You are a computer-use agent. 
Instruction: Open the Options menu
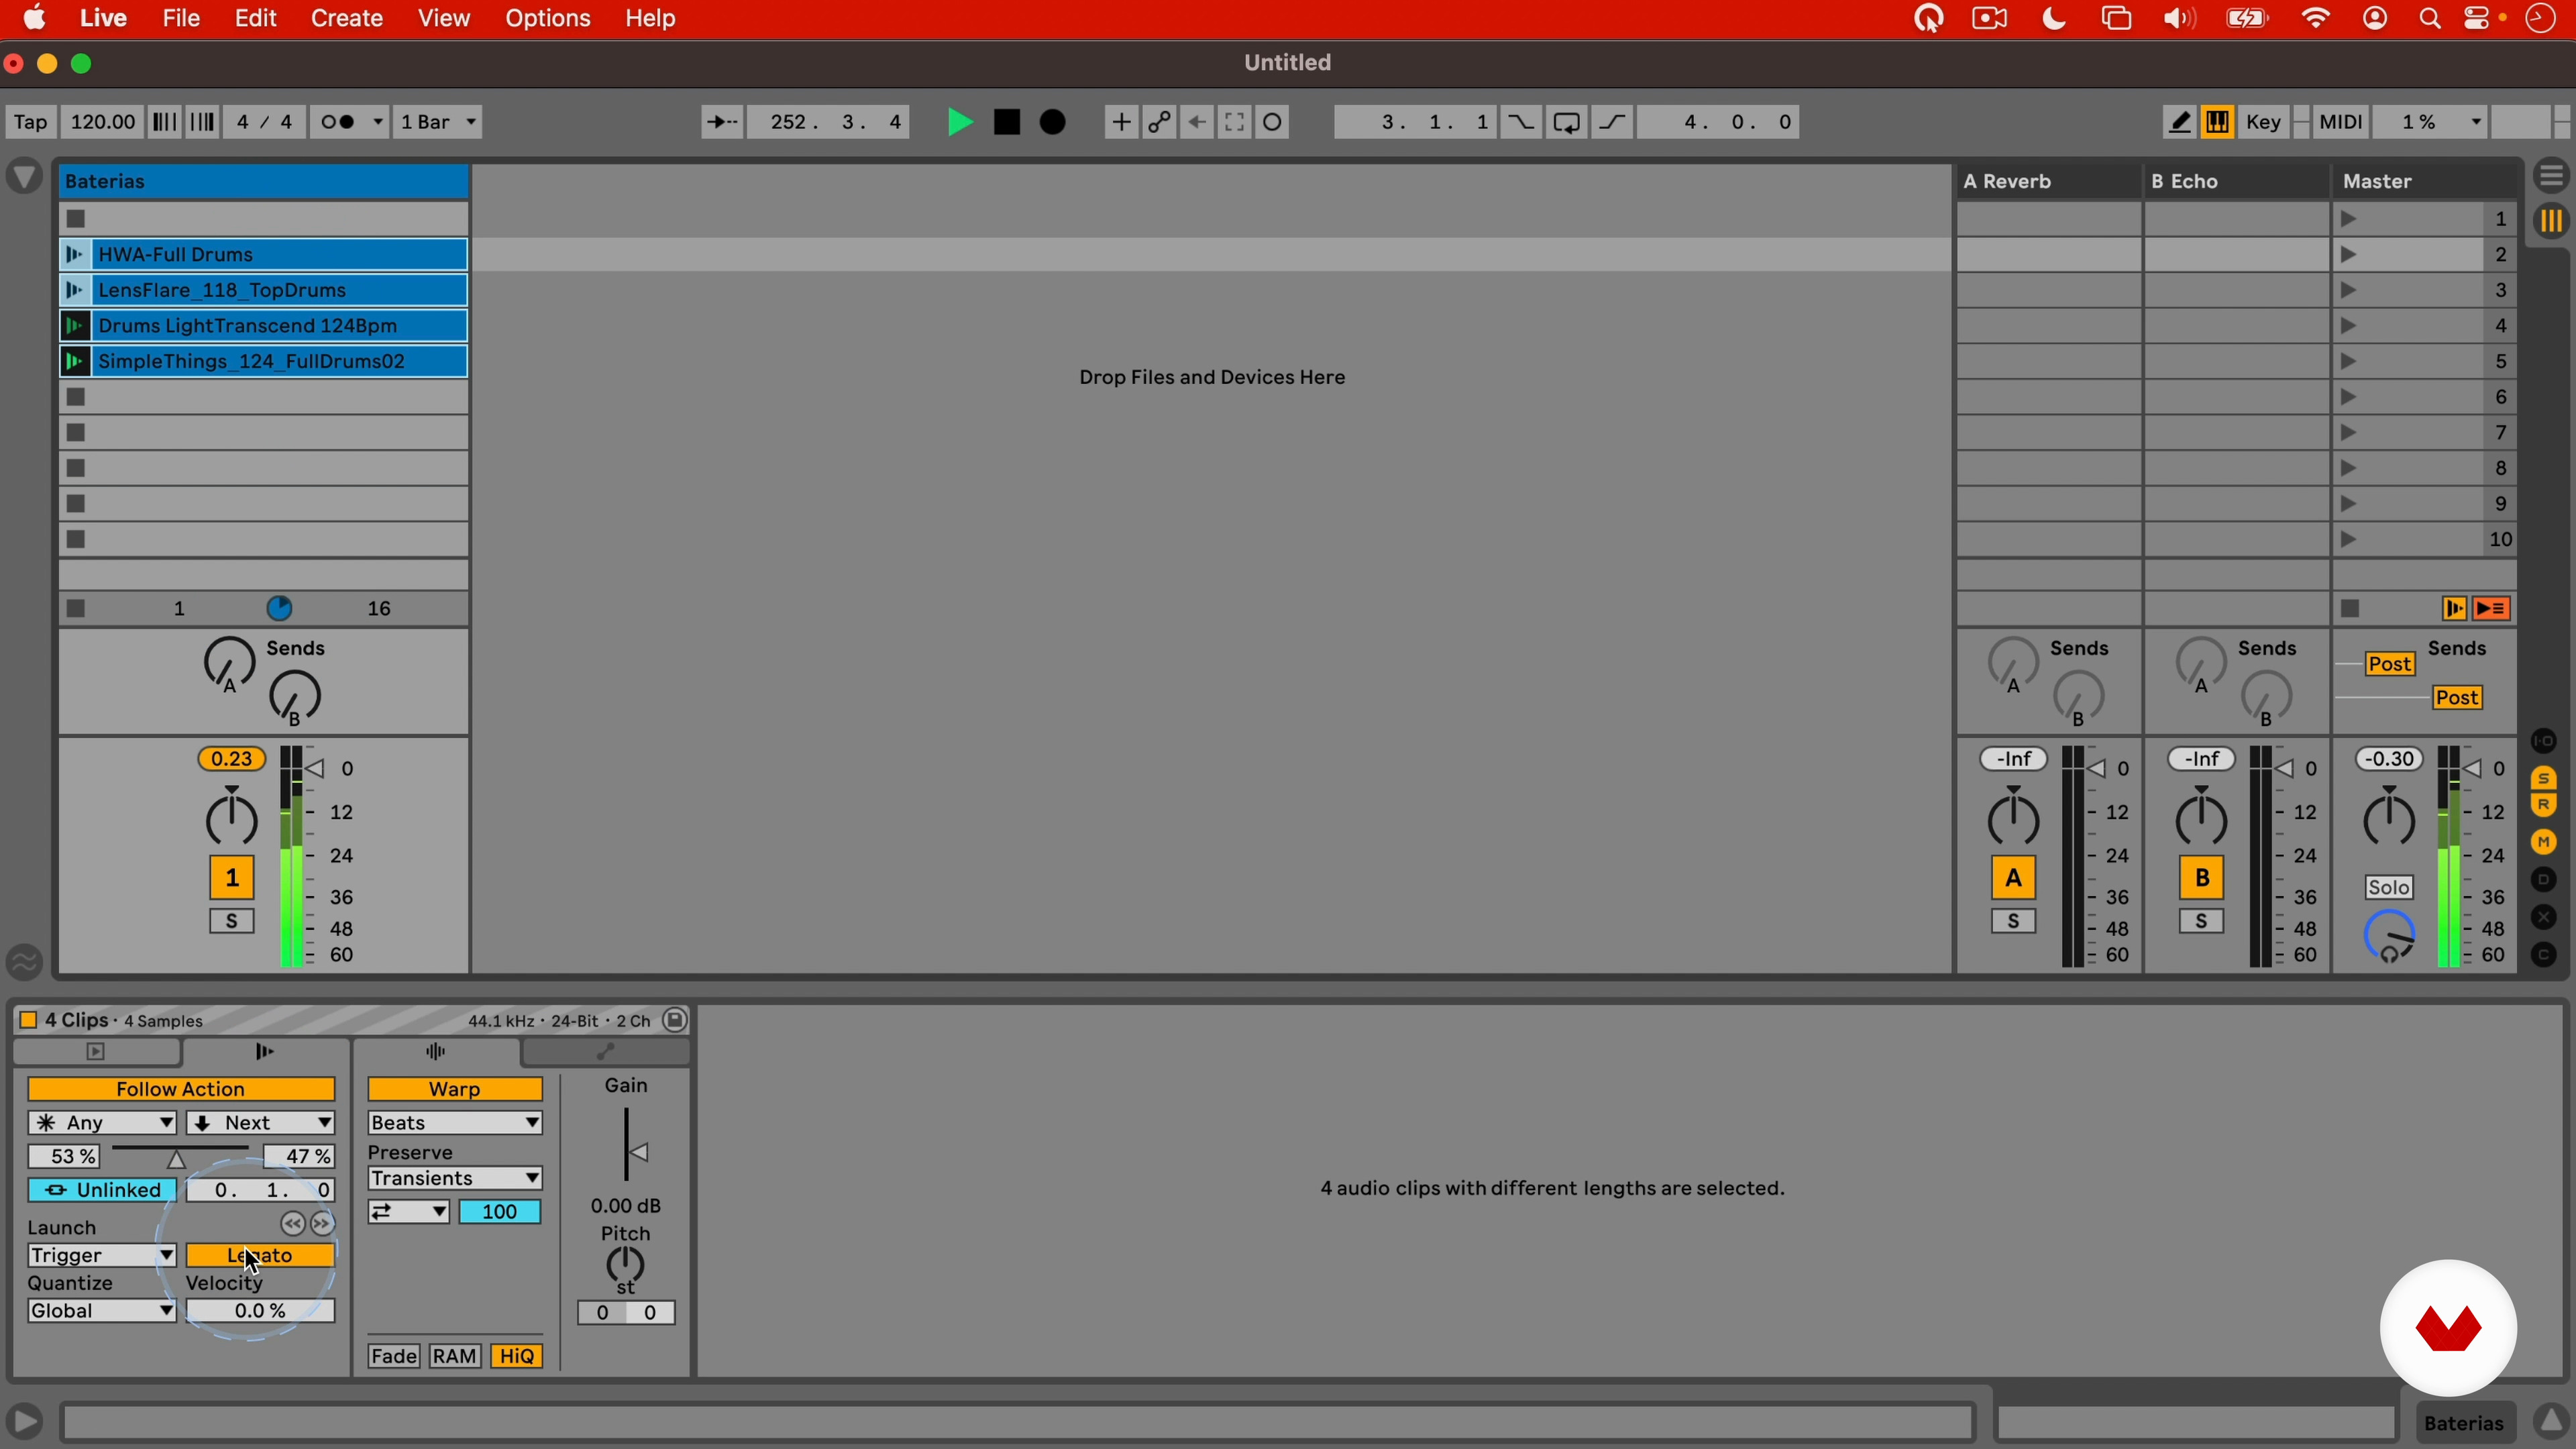click(548, 19)
